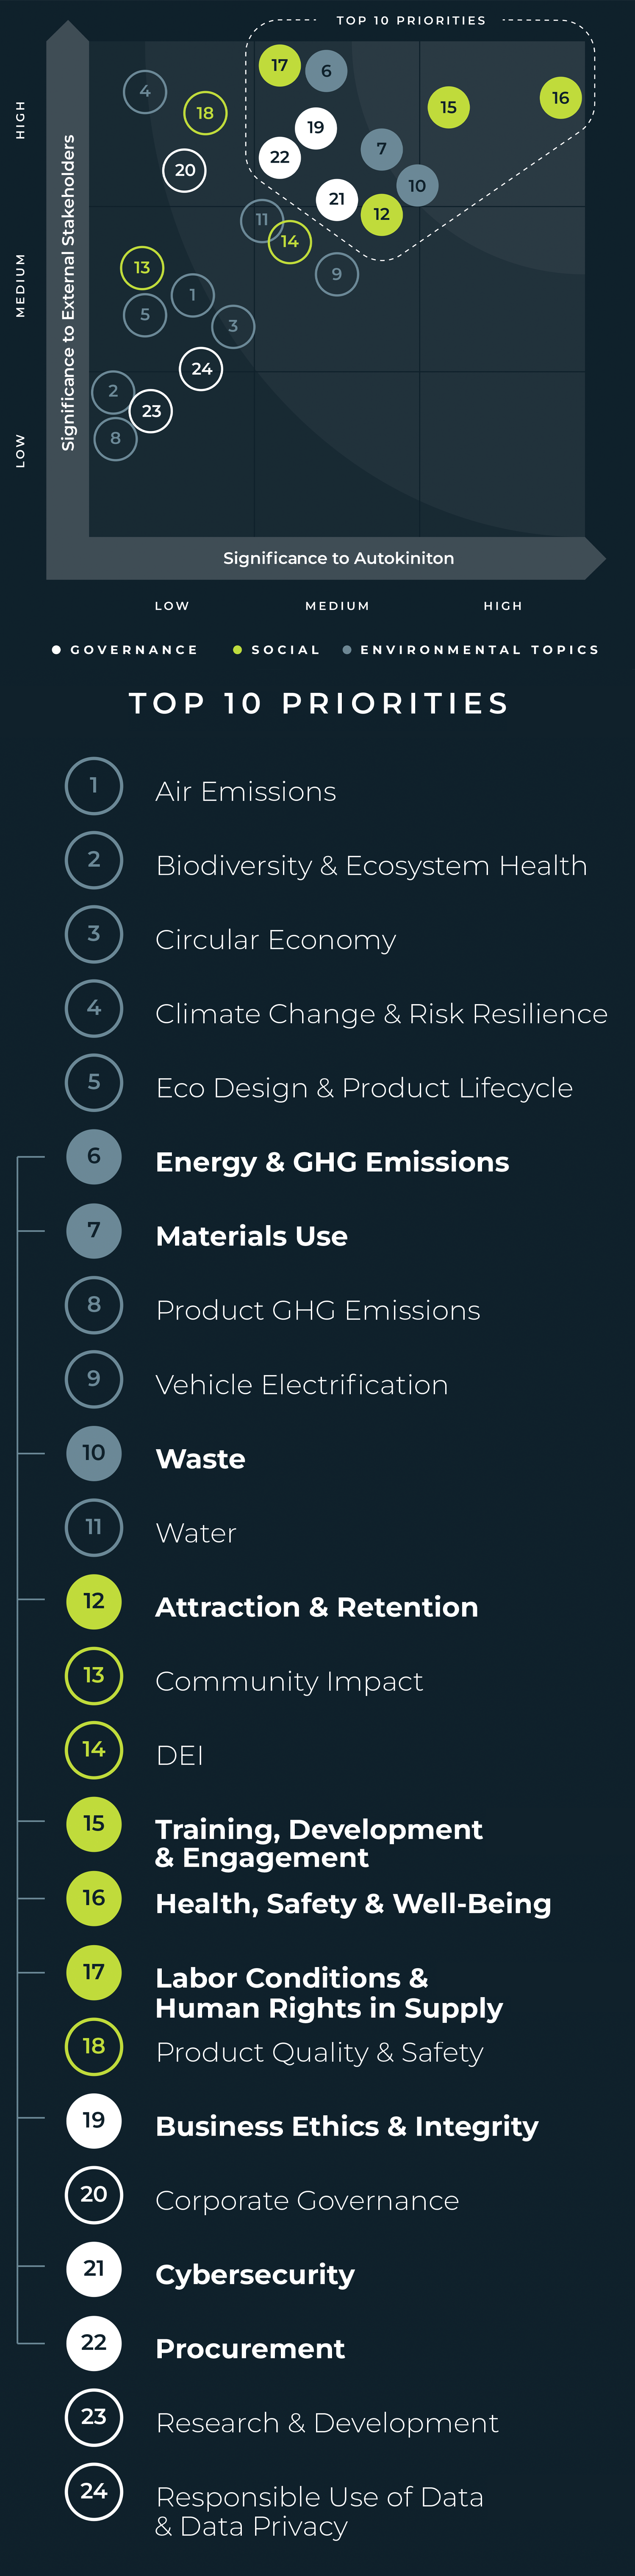This screenshot has width=635, height=2576.
Task: Click bubble 16 in the matrix chart
Action: (x=560, y=98)
